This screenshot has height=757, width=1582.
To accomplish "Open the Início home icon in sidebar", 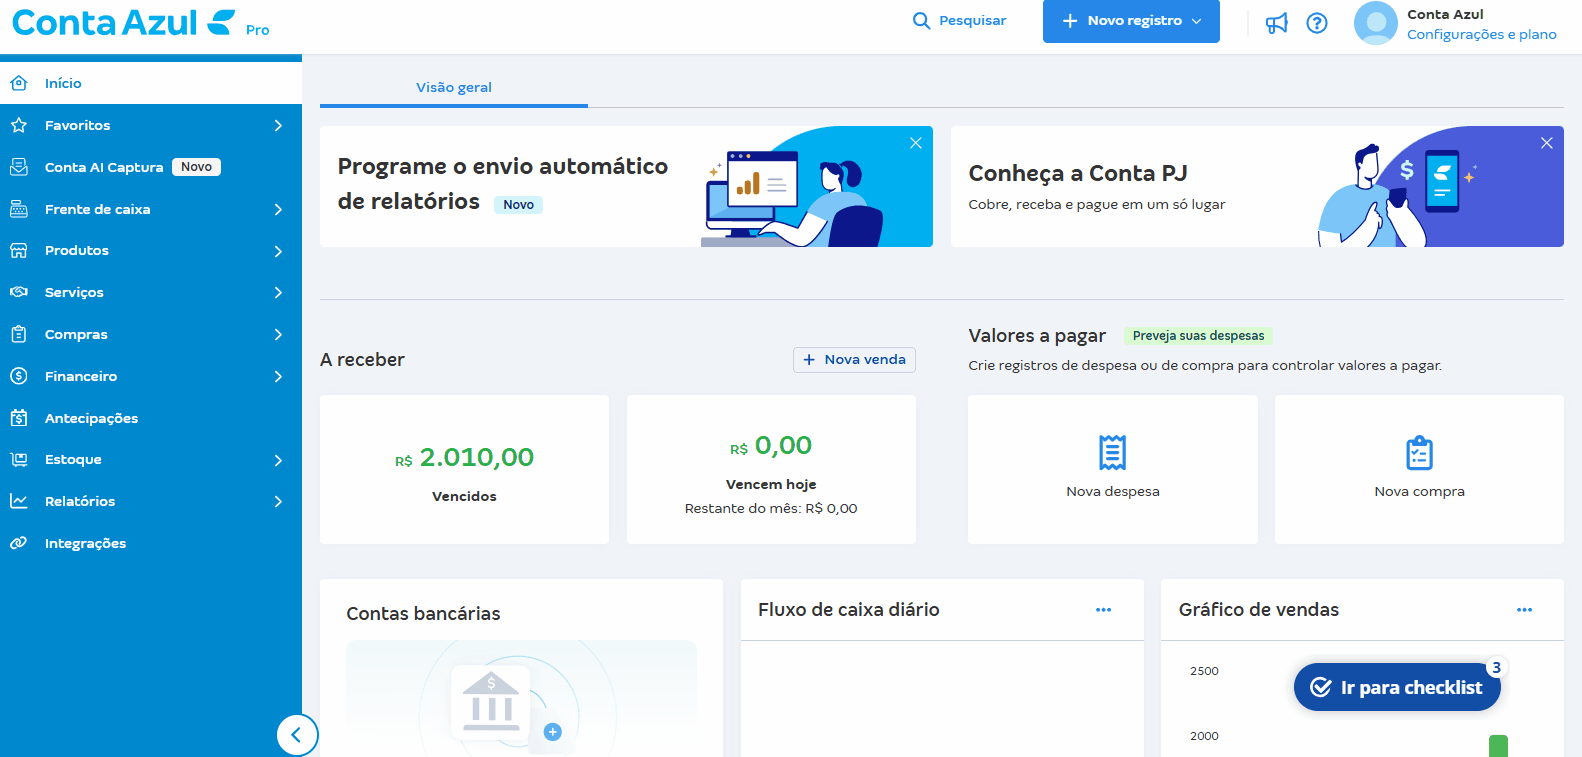I will pos(19,83).
